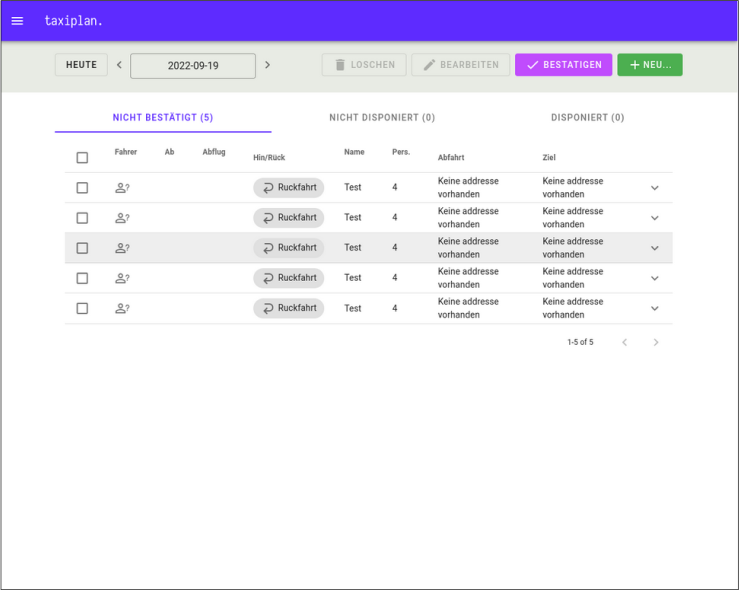The image size is (739, 590).
Task: Click the Bestätigen button
Action: coord(563,65)
